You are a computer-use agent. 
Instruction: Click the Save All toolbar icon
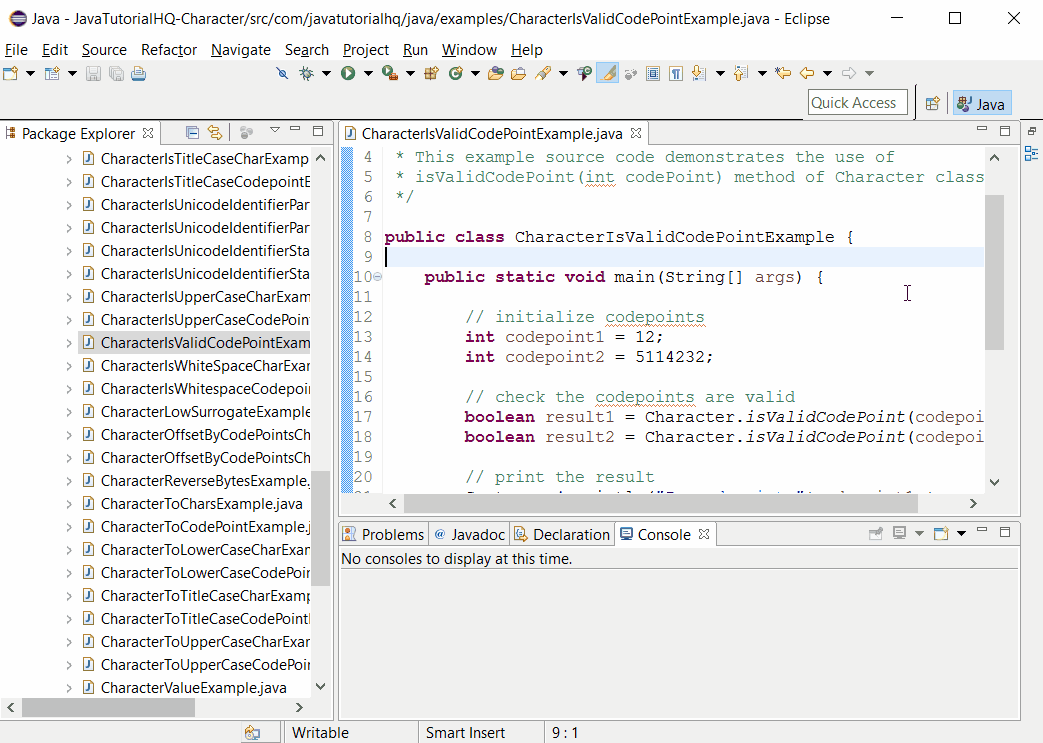[116, 73]
